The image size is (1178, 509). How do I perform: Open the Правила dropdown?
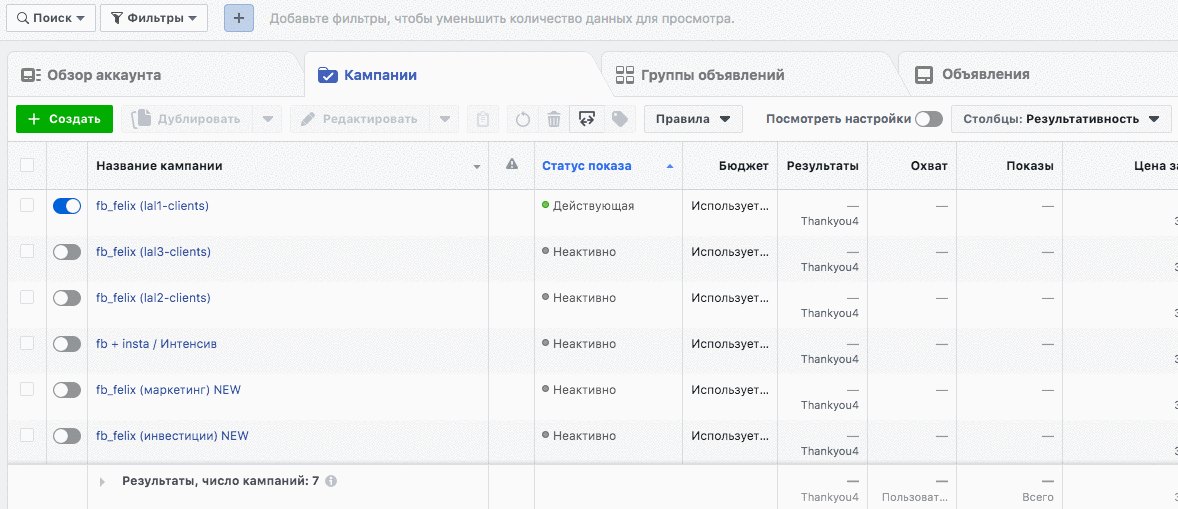pyautogui.click(x=693, y=119)
